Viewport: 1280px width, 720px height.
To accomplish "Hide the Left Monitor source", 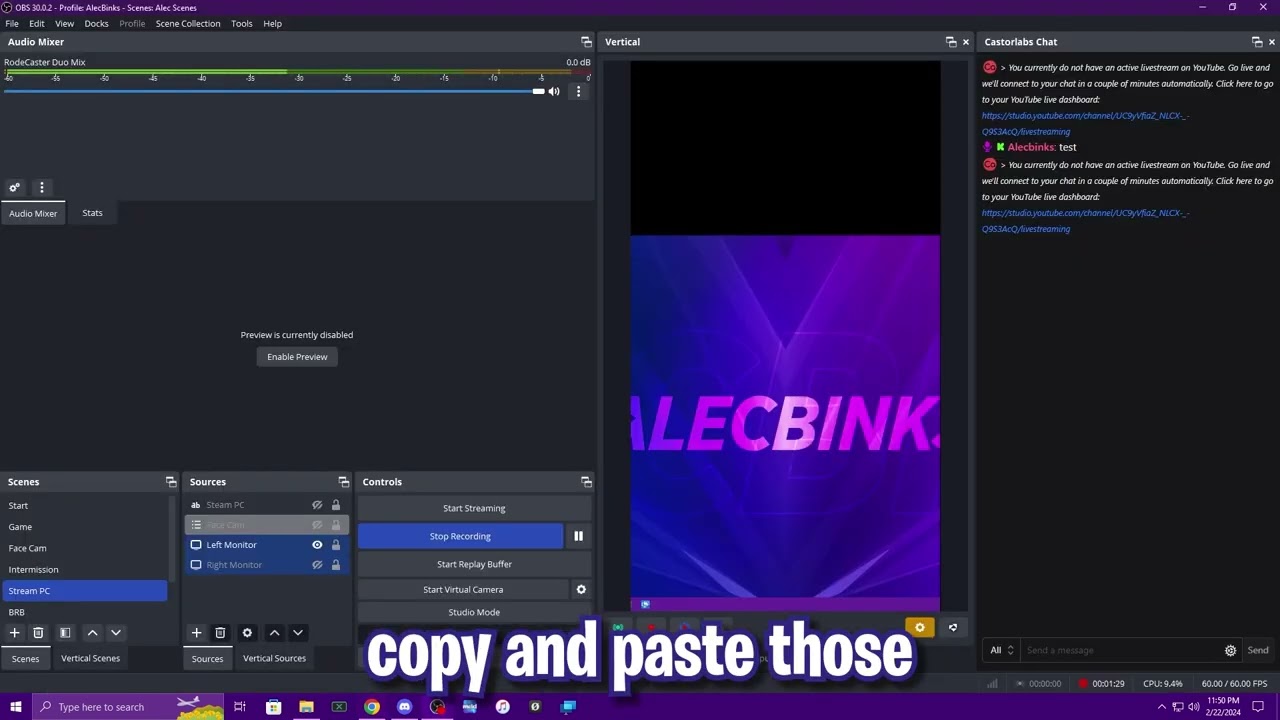I will point(317,545).
